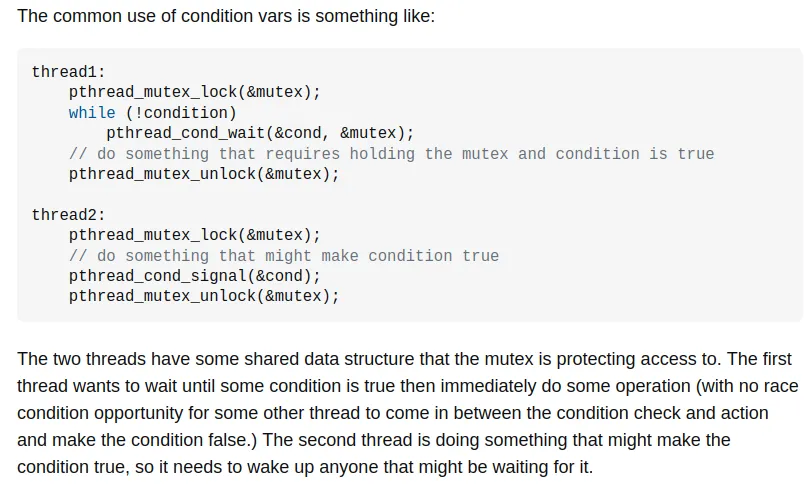Click pthread_mutex_lock call under thread2
Viewport: 808px width, 498px height.
pos(195,235)
